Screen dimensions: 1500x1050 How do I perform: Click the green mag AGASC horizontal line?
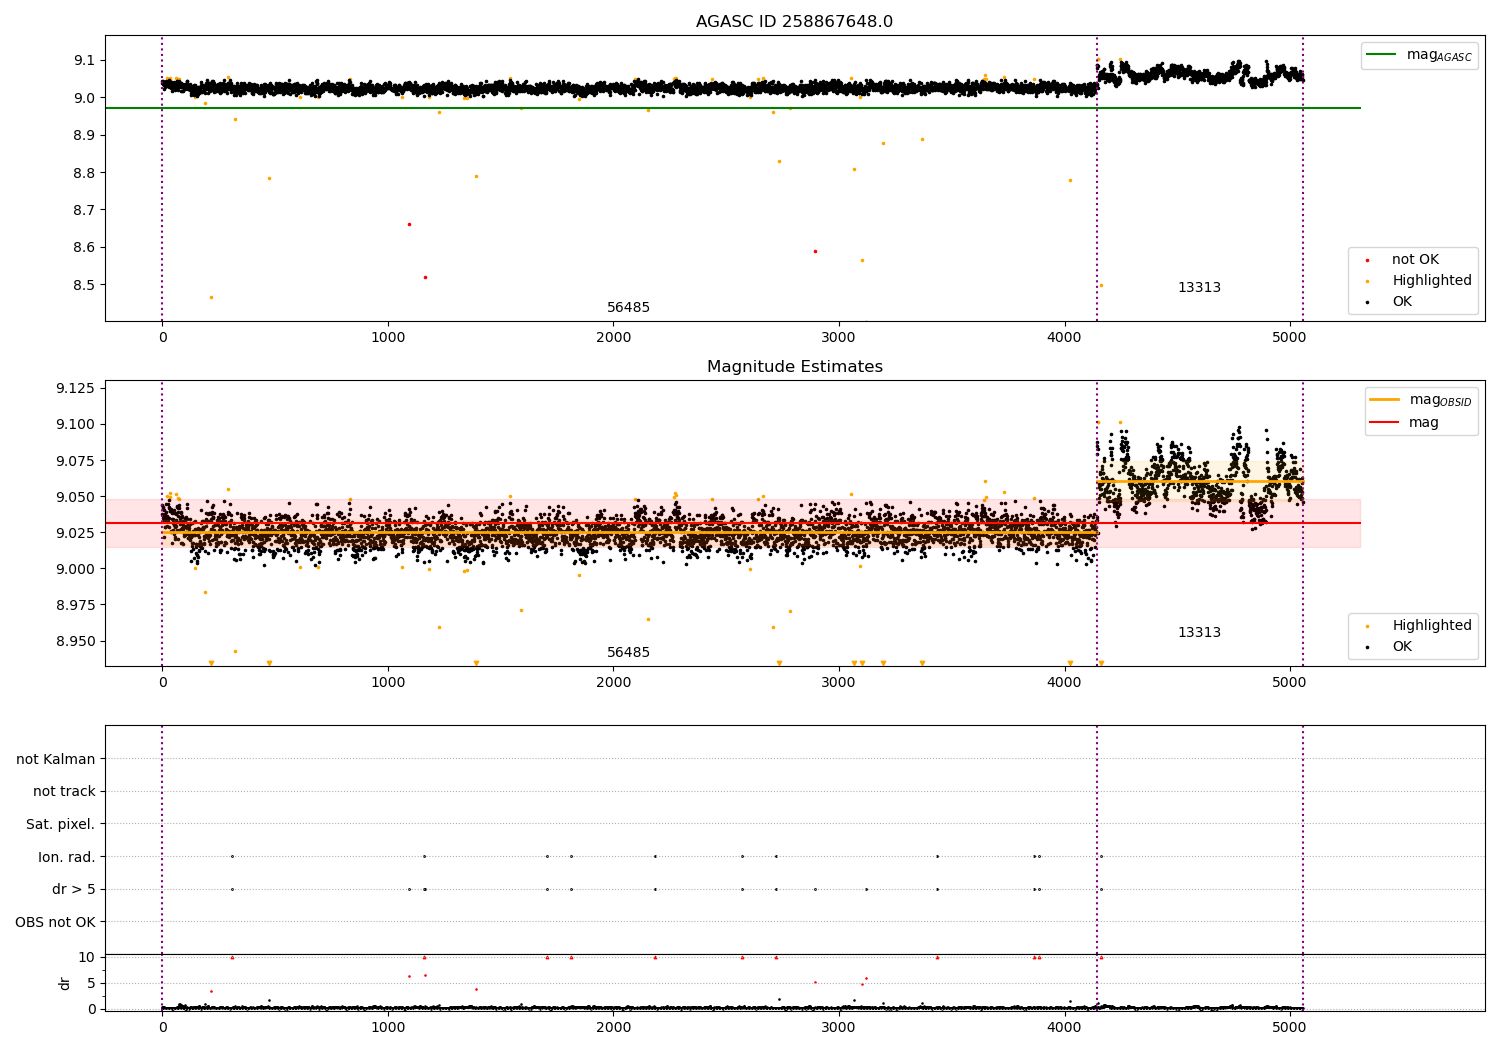(x=732, y=108)
